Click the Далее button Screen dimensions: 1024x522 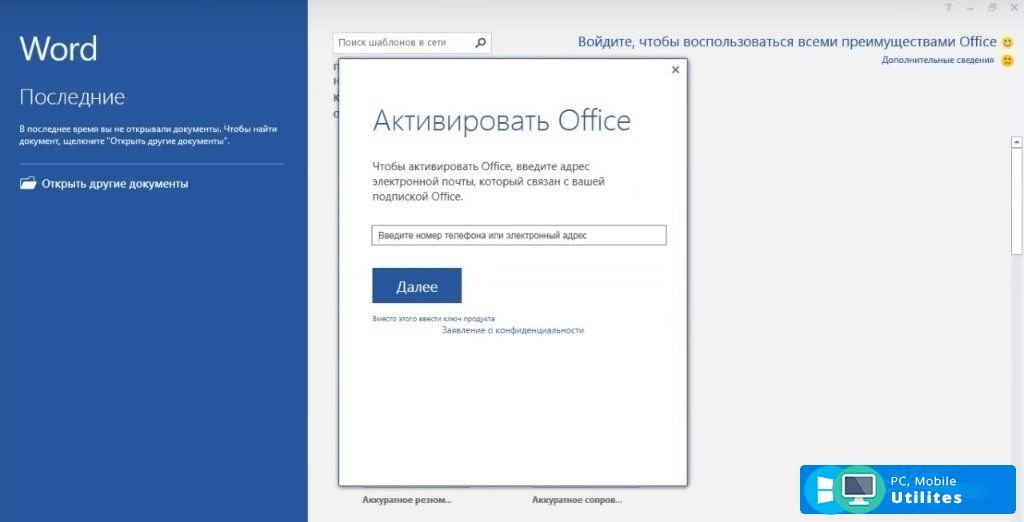[x=417, y=285]
